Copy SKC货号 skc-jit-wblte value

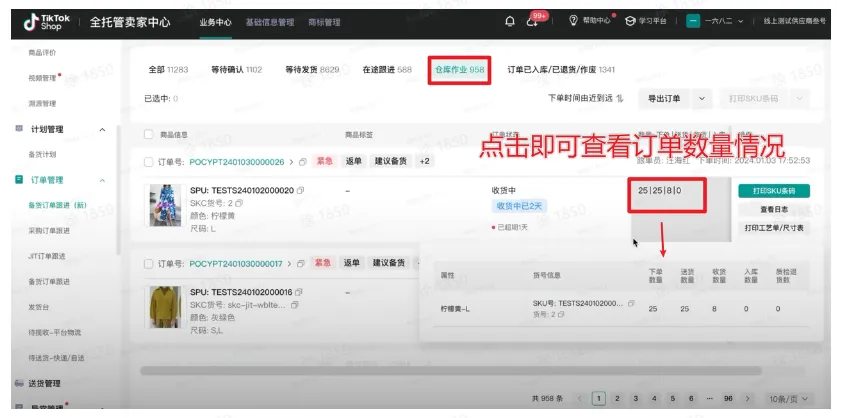pos(294,305)
